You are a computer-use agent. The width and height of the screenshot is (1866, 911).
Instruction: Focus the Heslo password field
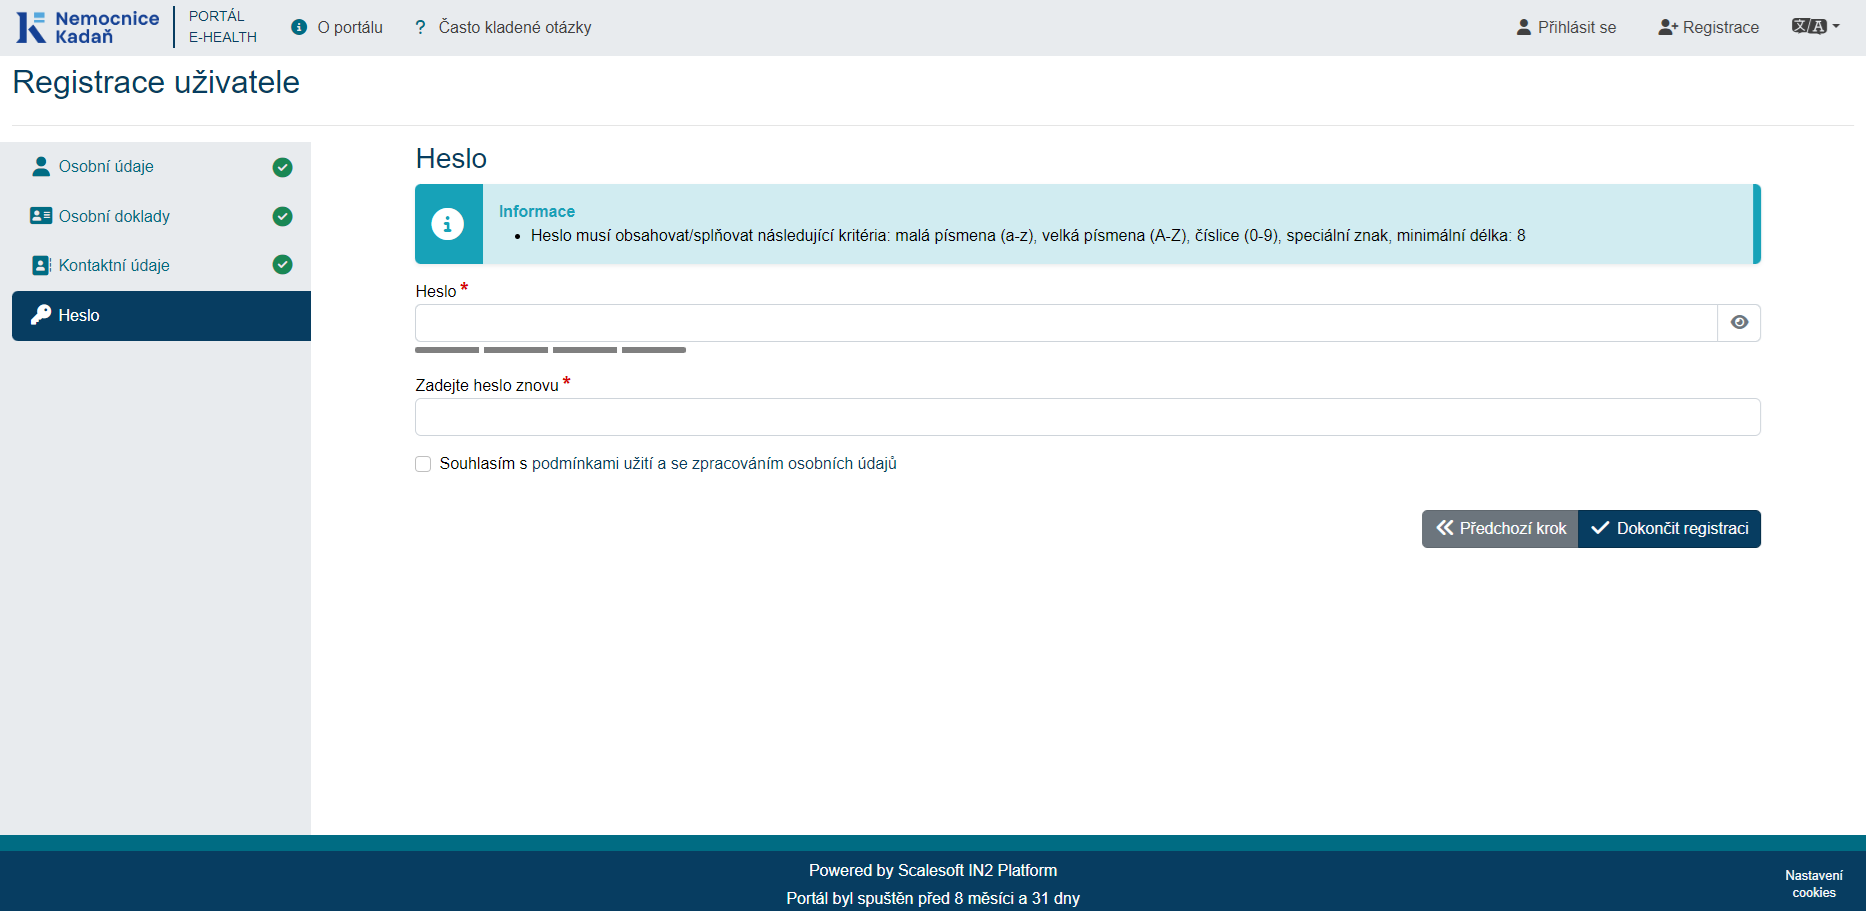pyautogui.click(x=1066, y=323)
